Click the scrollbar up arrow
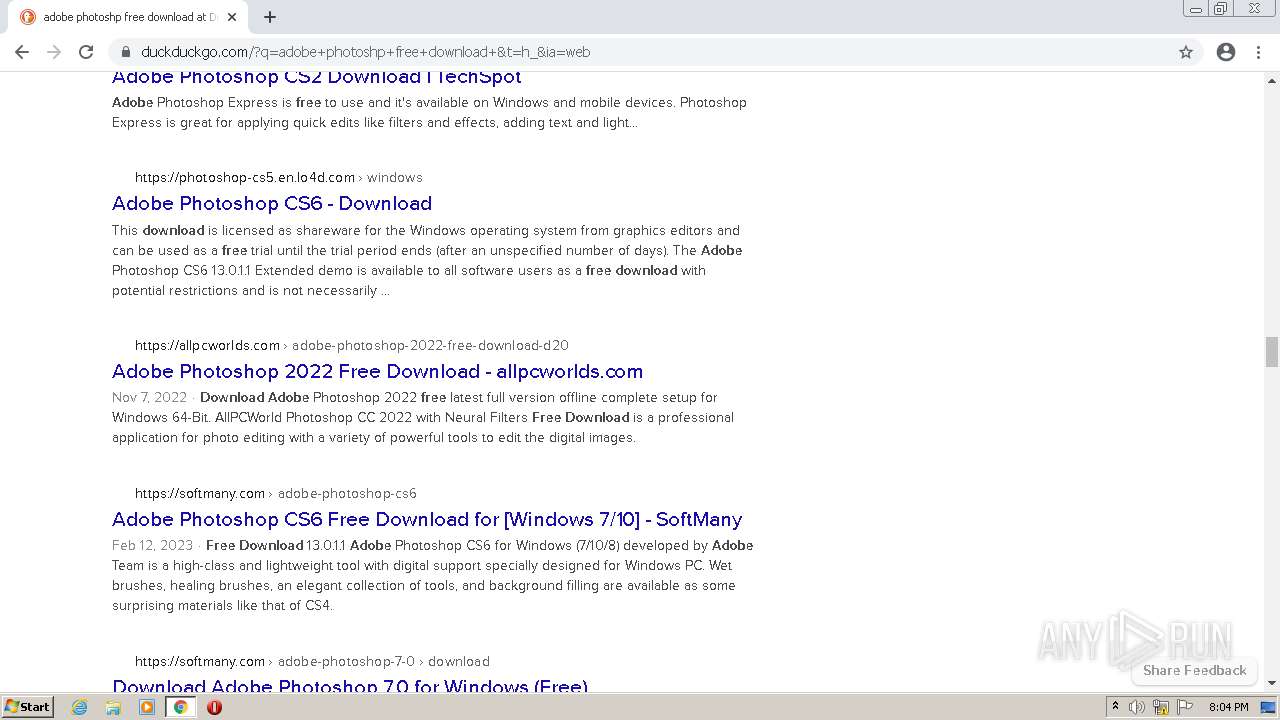This screenshot has width=1280, height=720. (1271, 79)
